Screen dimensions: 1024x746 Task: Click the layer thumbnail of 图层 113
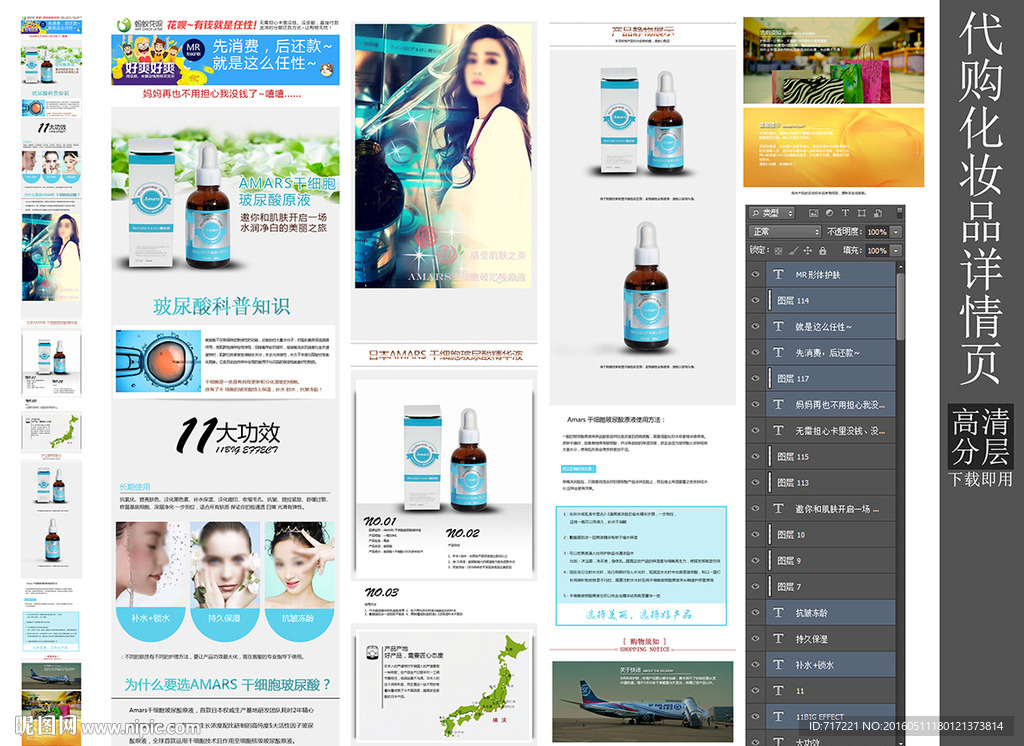click(770, 482)
